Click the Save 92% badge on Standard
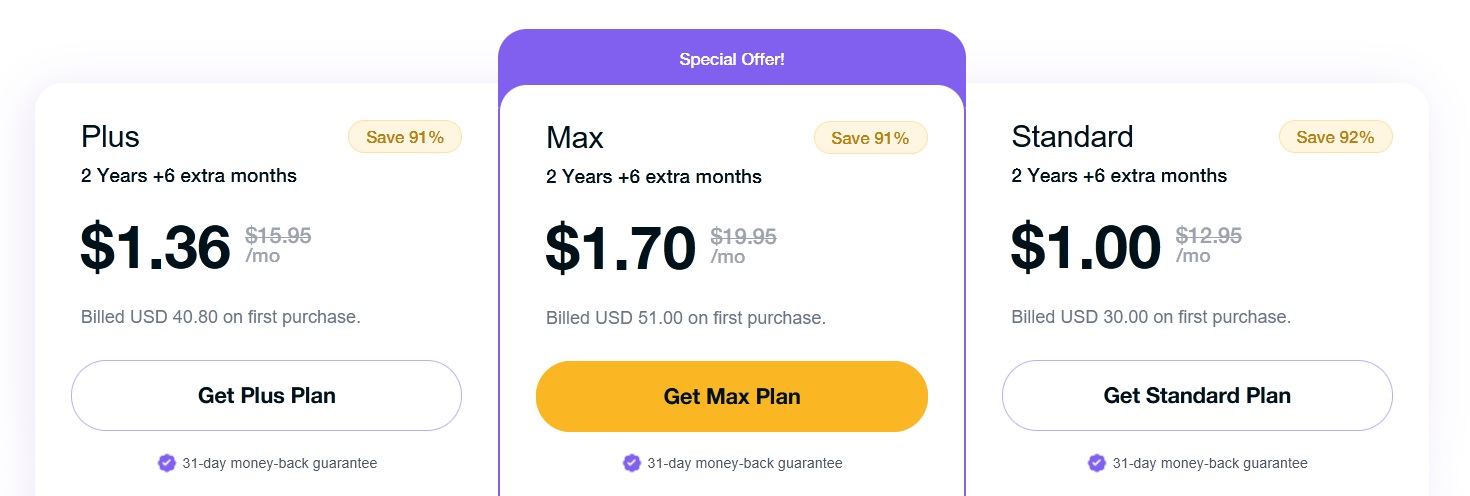Viewport: 1470px width, 496px height. 1335,137
